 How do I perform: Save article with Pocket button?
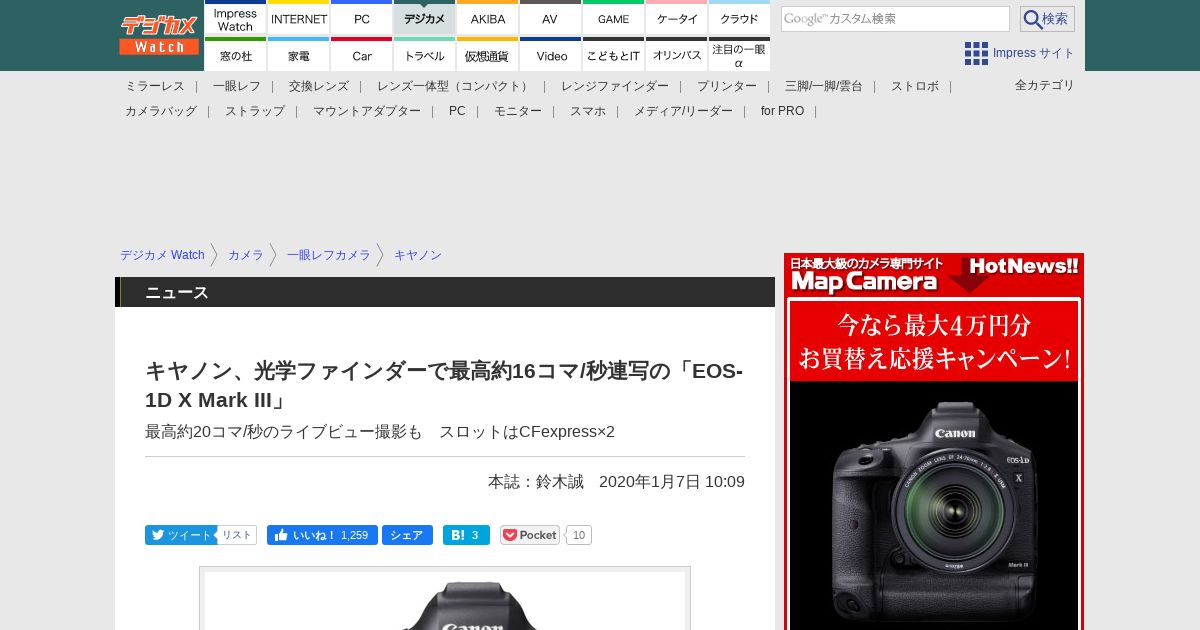(530, 535)
